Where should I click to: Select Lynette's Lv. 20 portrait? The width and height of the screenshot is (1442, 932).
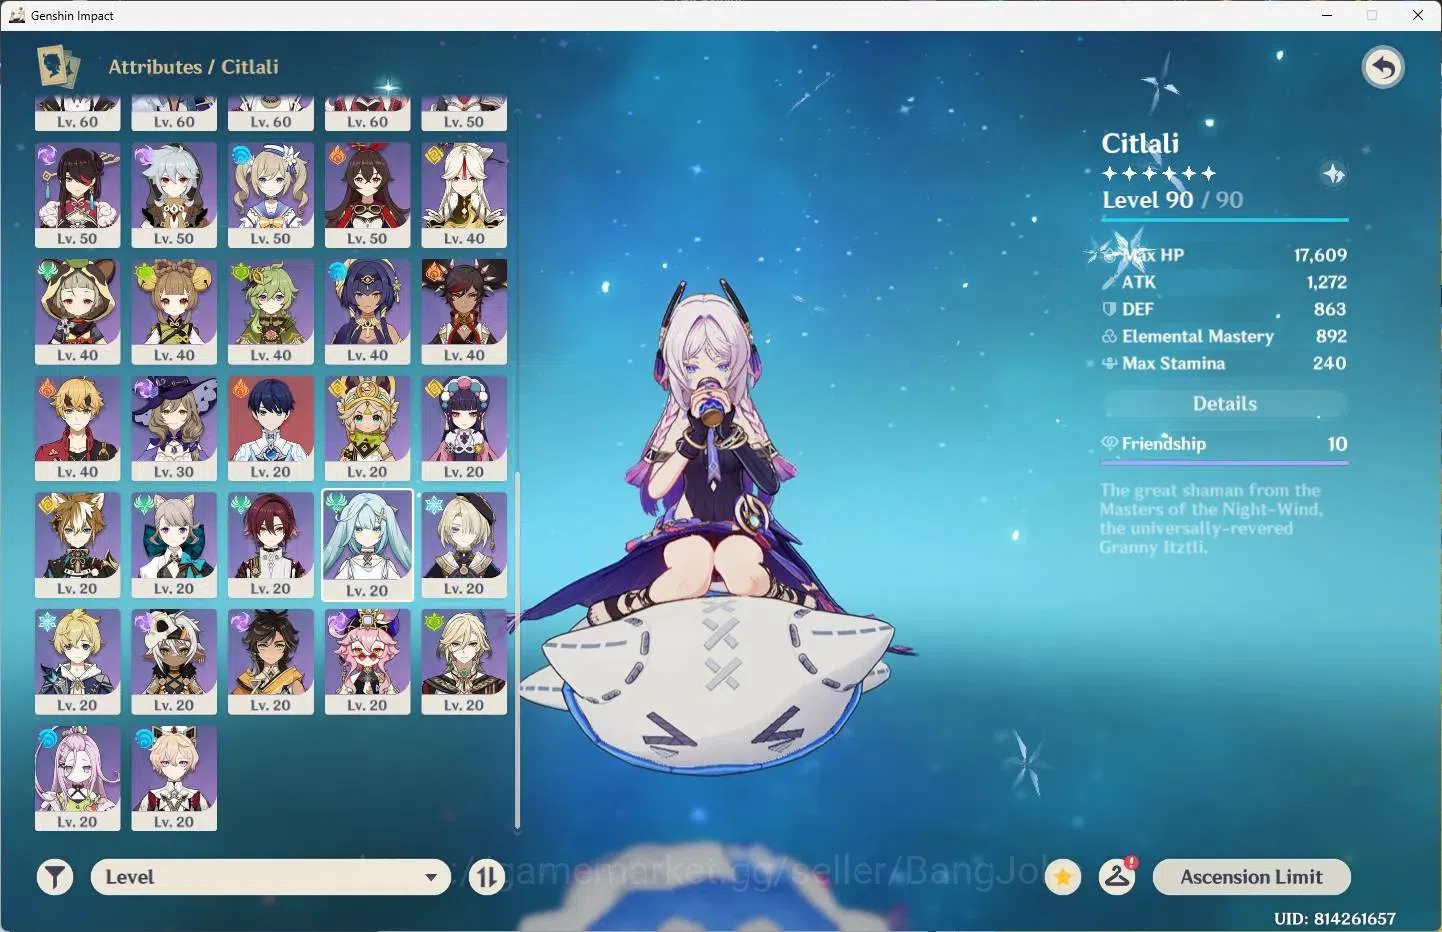tap(174, 545)
